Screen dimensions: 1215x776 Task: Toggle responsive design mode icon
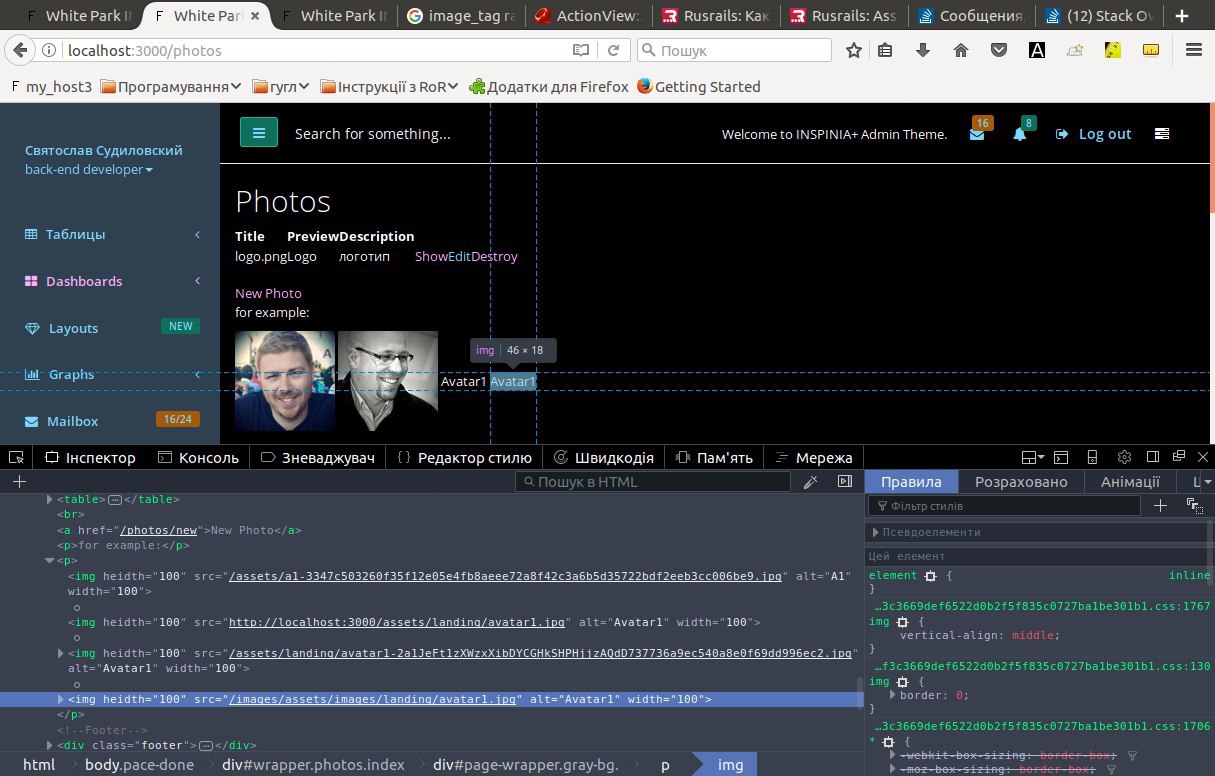pyautogui.click(x=1092, y=457)
